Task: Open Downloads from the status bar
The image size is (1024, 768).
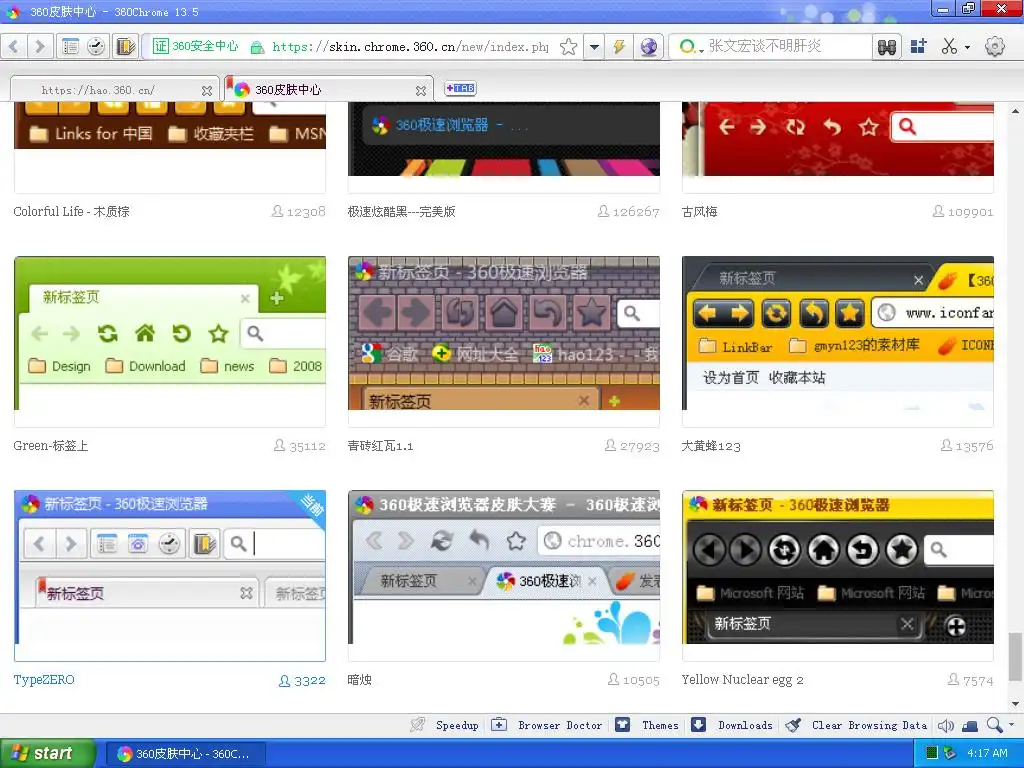Action: tap(745, 725)
